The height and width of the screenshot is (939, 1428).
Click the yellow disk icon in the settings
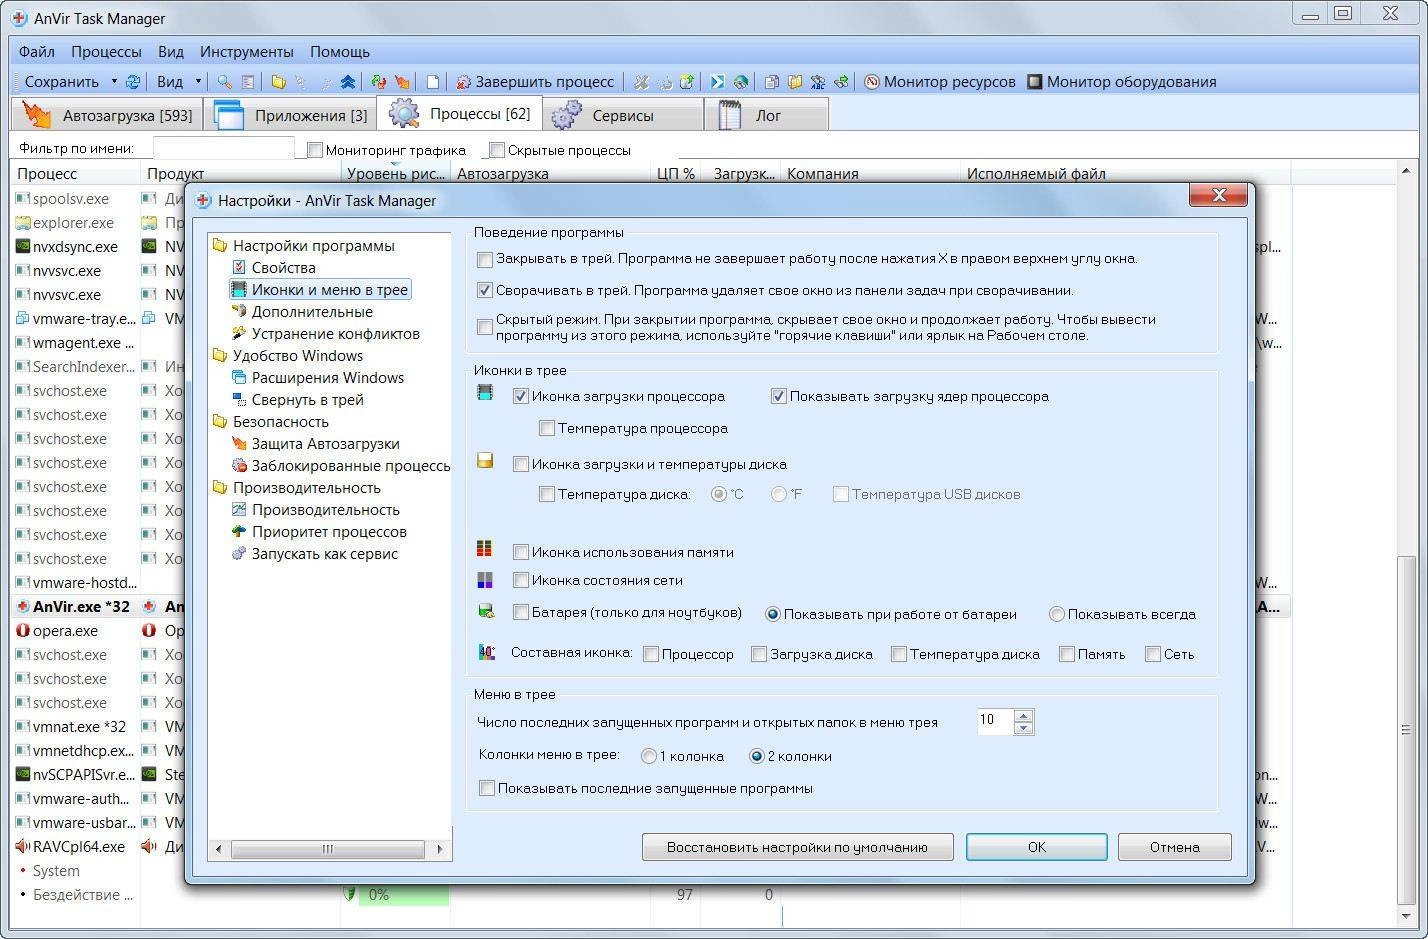(485, 461)
